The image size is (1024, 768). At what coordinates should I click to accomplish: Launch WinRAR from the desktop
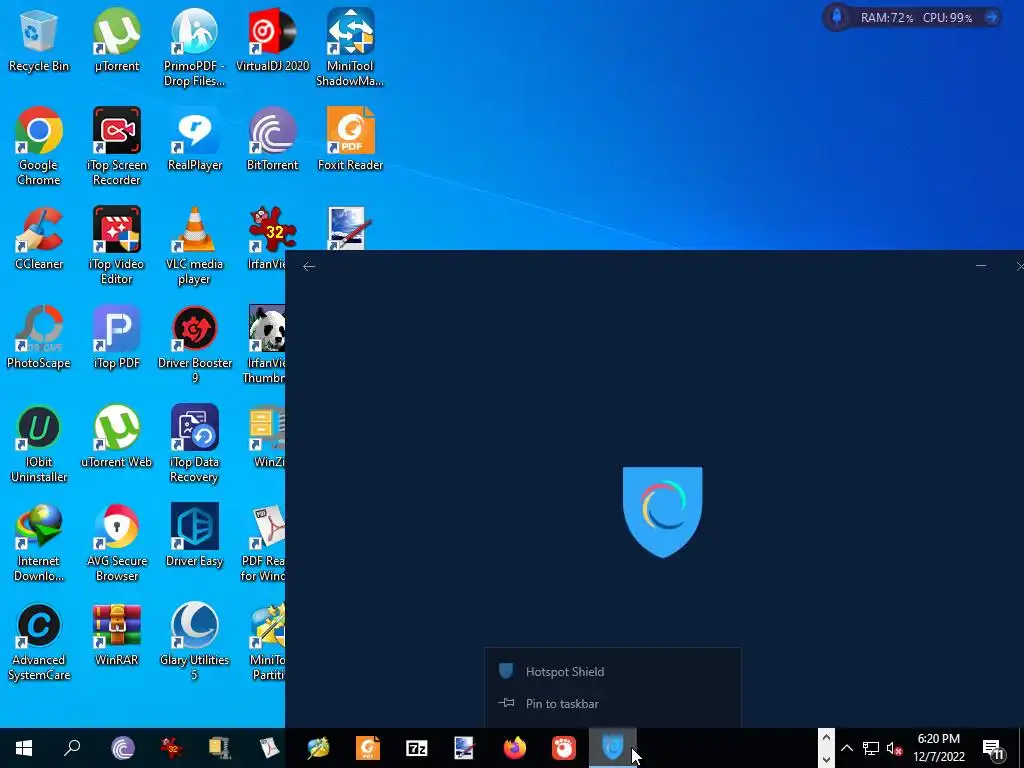(117, 635)
